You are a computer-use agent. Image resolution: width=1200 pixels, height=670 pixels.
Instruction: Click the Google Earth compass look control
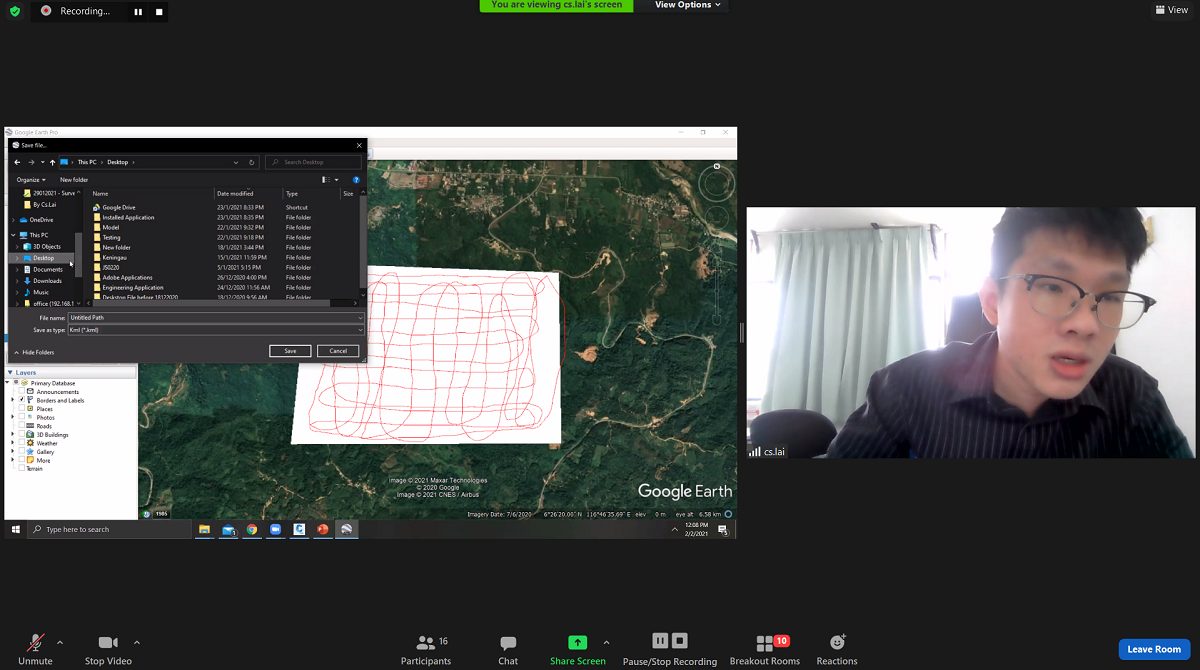717,184
